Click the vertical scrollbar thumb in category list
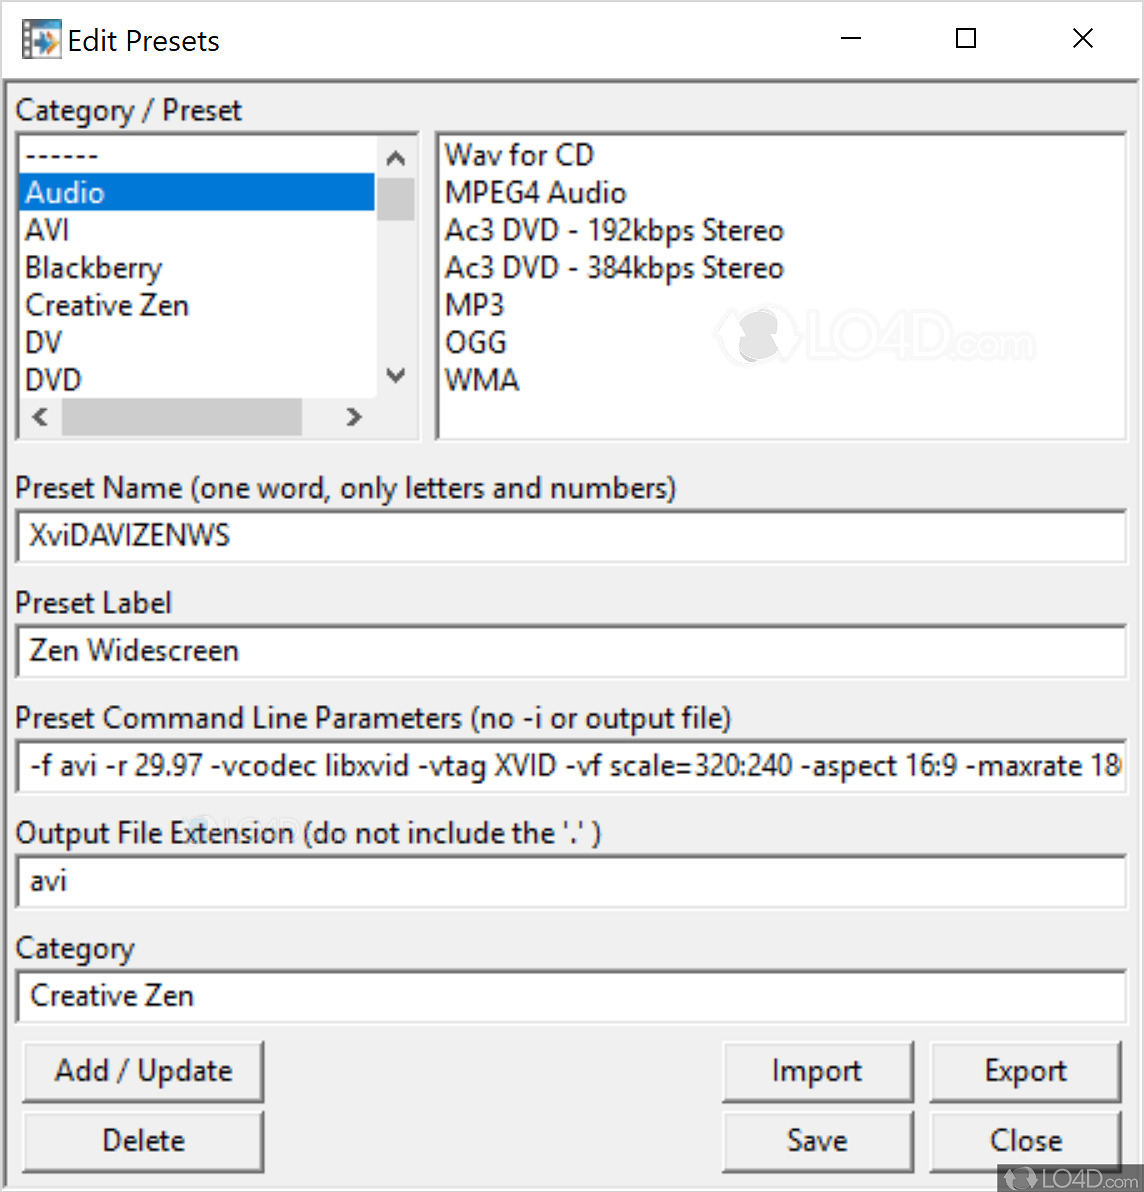 click(395, 199)
